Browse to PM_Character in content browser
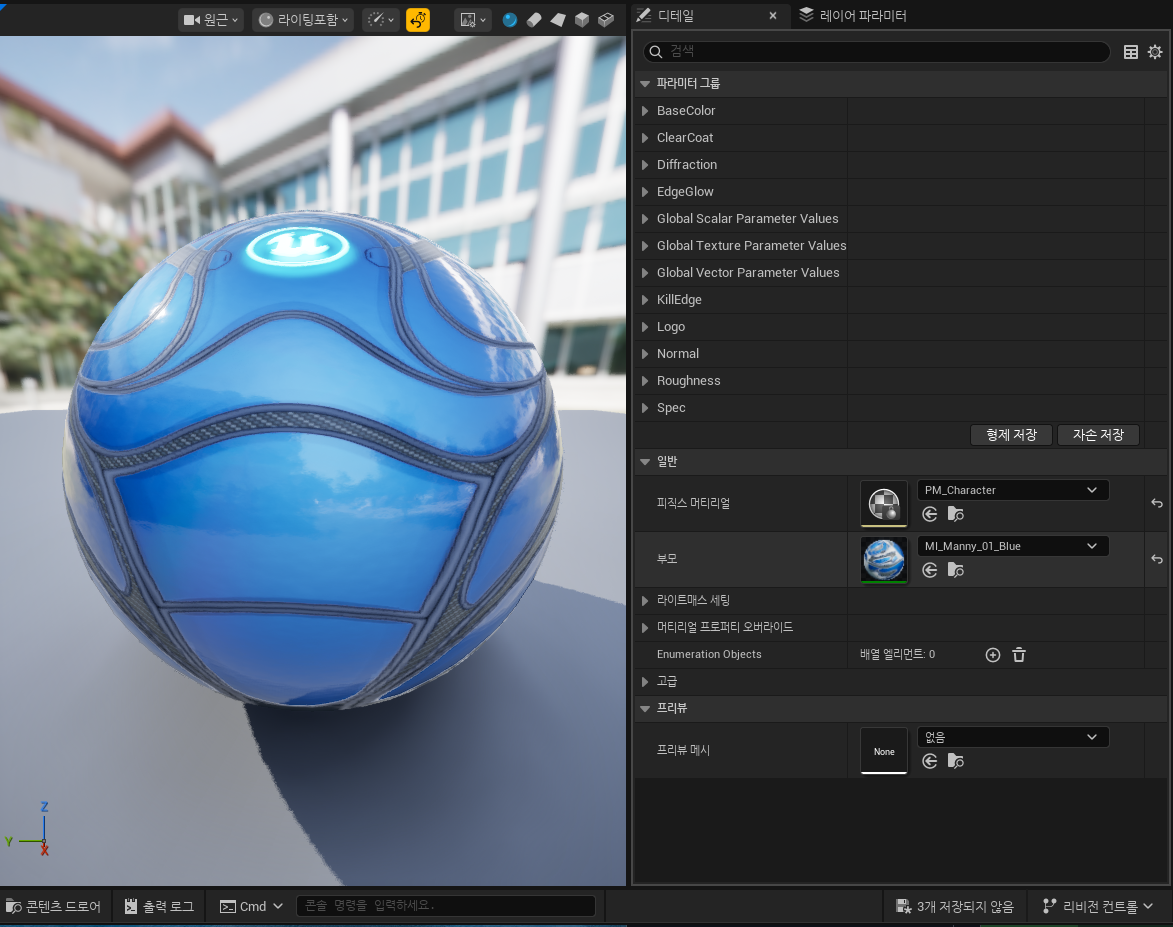This screenshot has width=1173, height=927. (x=955, y=514)
